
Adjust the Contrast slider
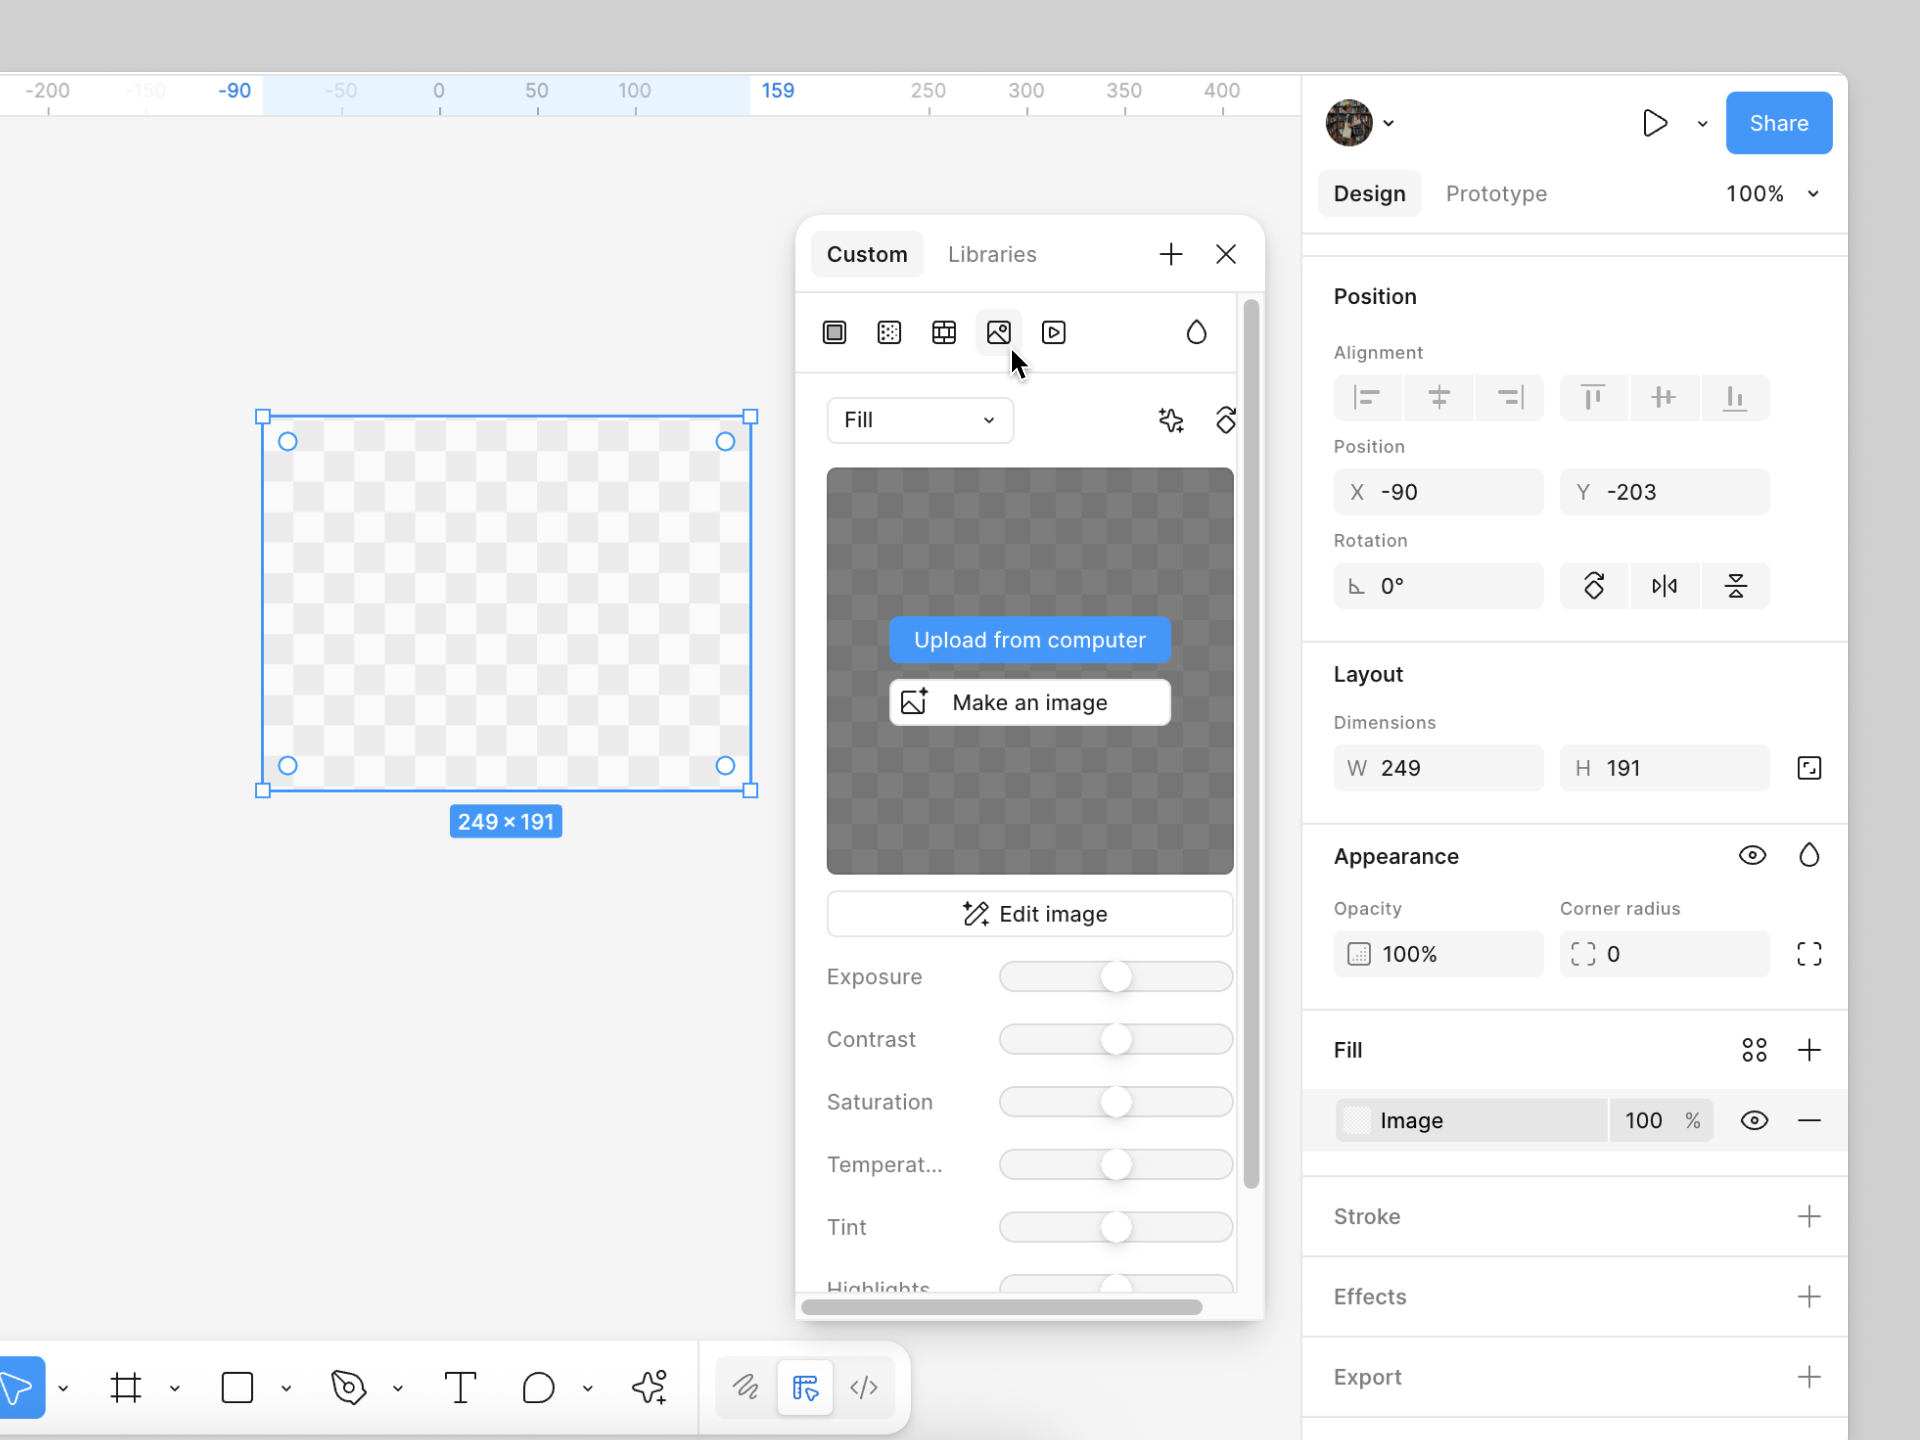click(1114, 1039)
